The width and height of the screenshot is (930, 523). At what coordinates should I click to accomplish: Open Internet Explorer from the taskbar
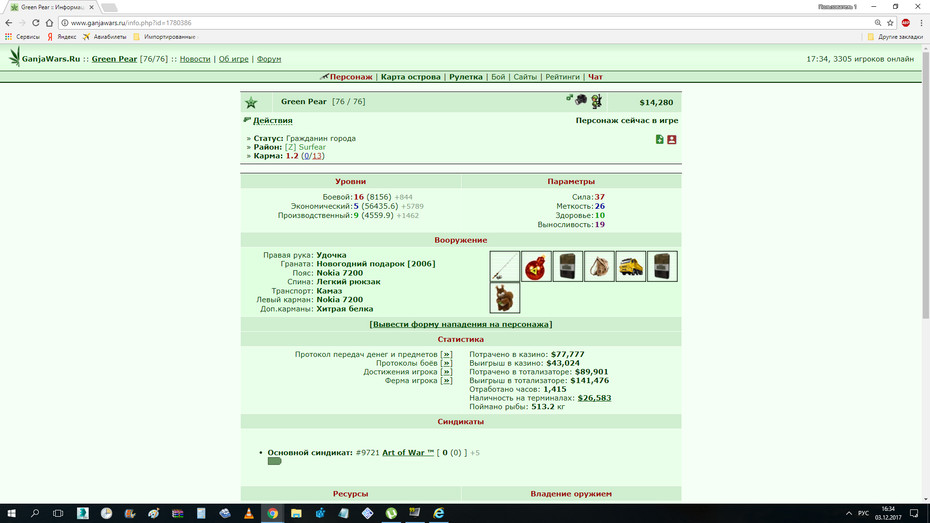(438, 513)
